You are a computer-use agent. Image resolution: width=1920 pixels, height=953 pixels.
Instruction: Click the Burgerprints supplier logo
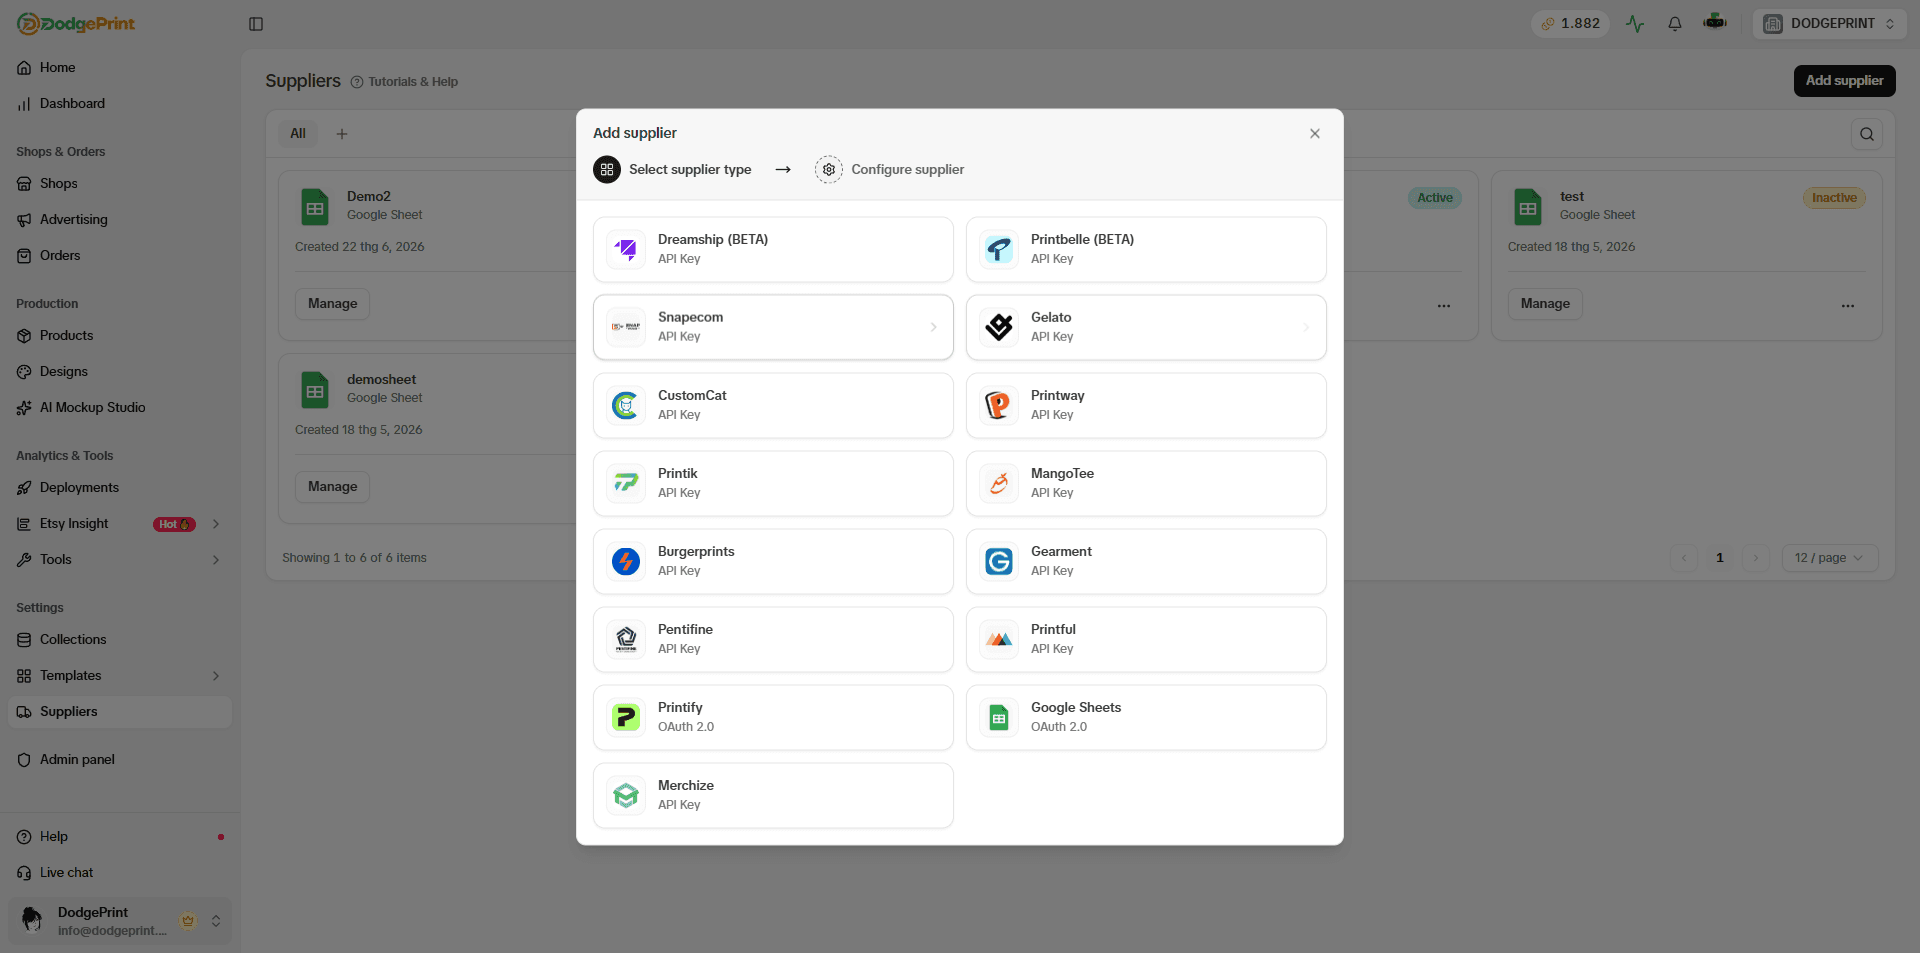tap(626, 561)
